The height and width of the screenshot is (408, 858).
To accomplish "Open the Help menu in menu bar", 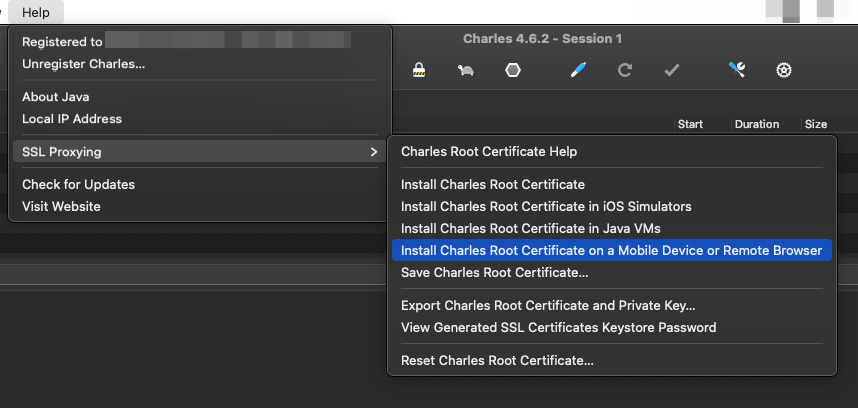I will click(36, 12).
